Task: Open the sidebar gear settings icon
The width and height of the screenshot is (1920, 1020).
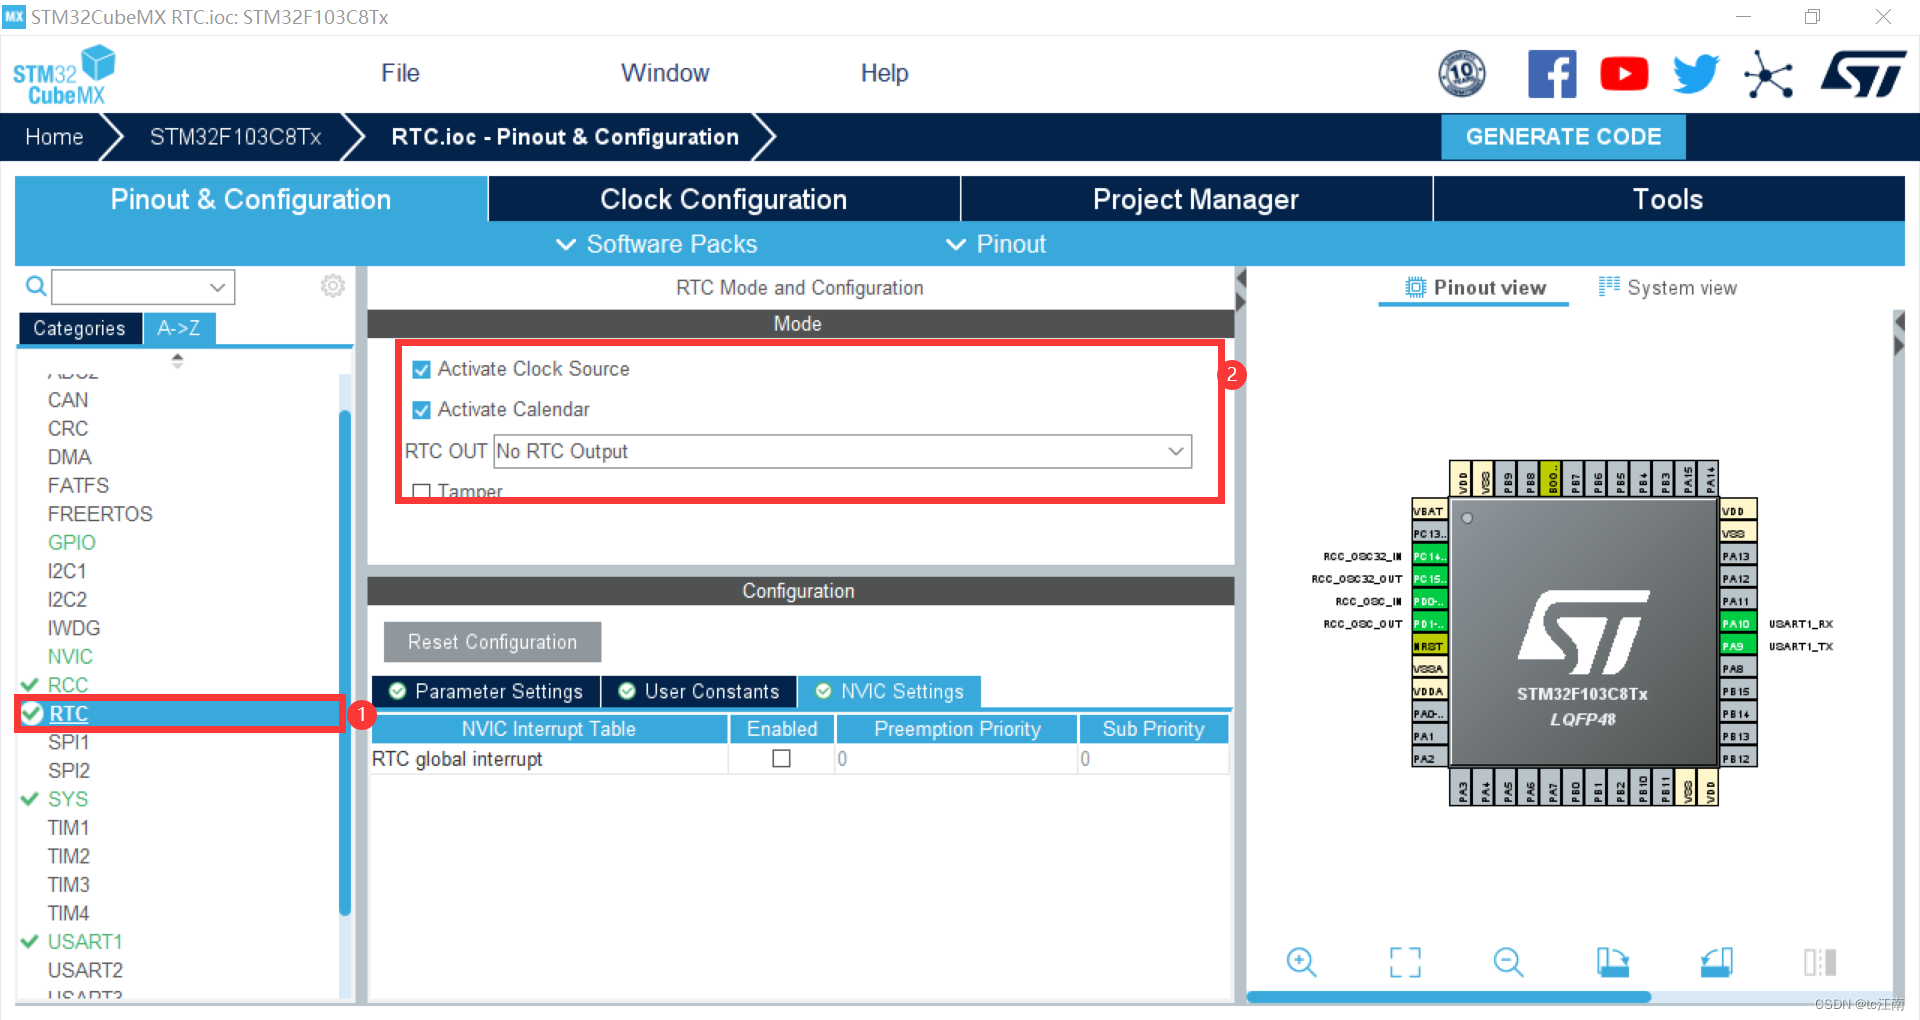Action: [x=333, y=286]
